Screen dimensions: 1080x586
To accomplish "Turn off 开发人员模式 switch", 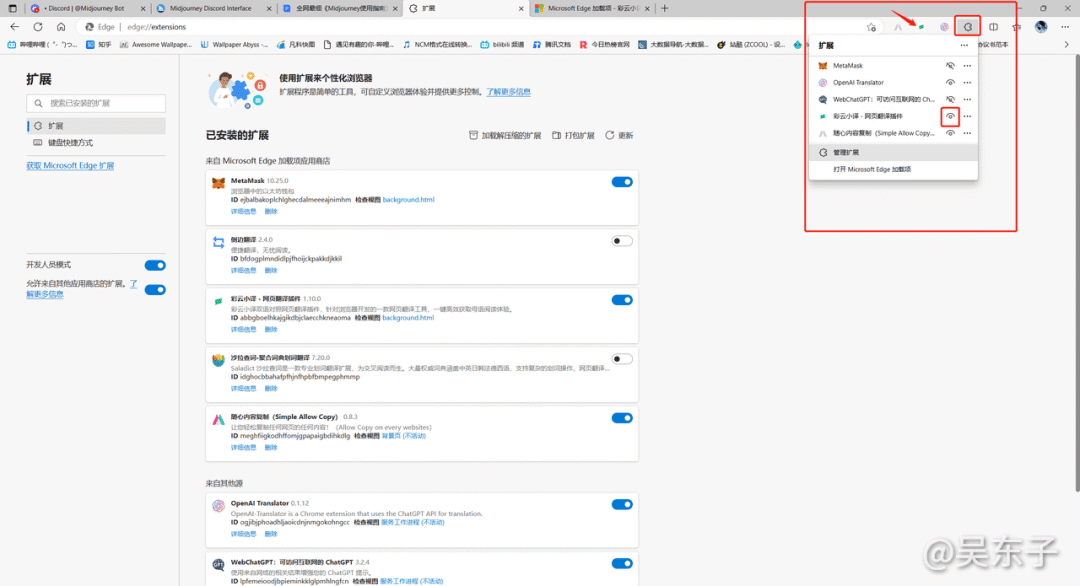I will coord(155,265).
